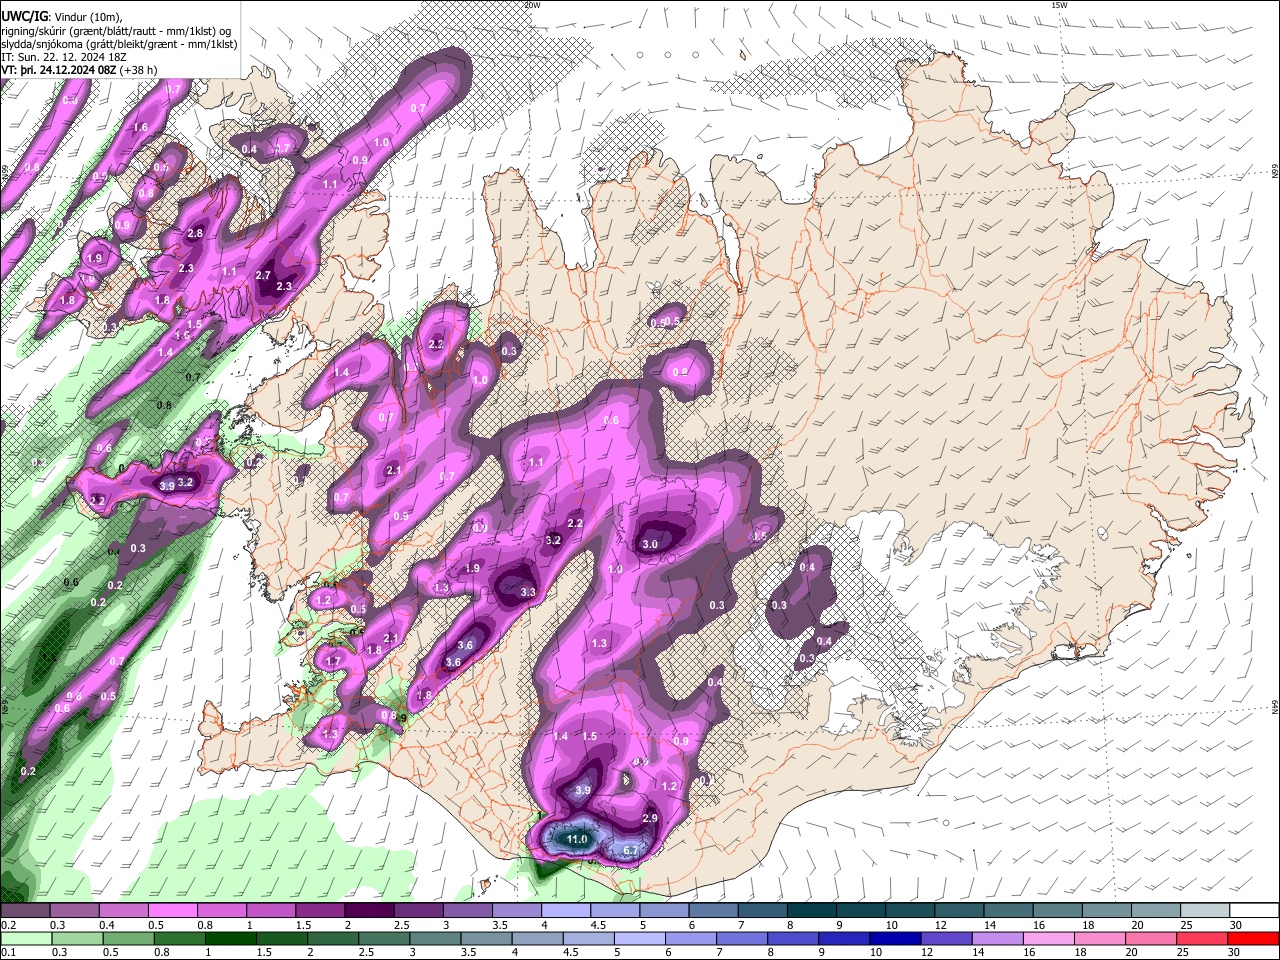Click the 3.9 value next to the 3.2 on the west coast
This screenshot has width=1280, height=960.
coord(167,485)
